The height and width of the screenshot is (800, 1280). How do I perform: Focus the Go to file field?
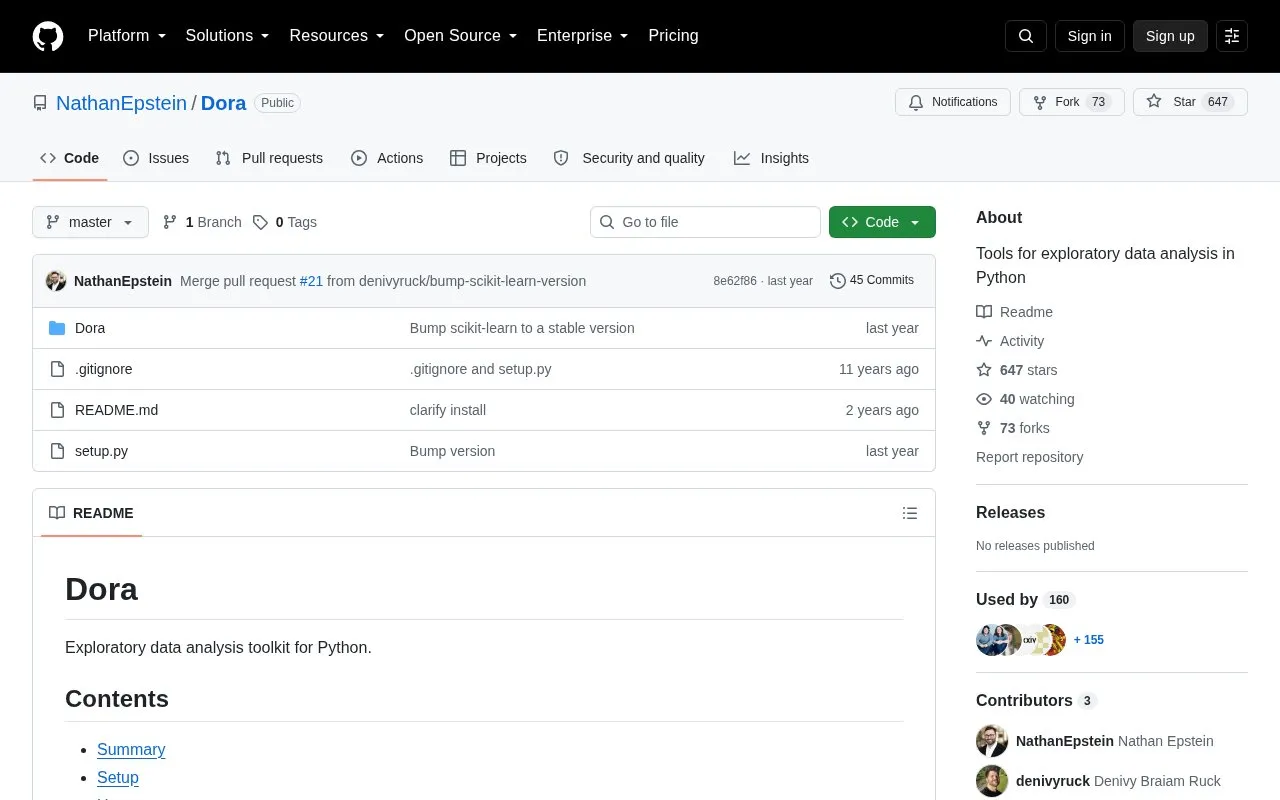tap(705, 222)
